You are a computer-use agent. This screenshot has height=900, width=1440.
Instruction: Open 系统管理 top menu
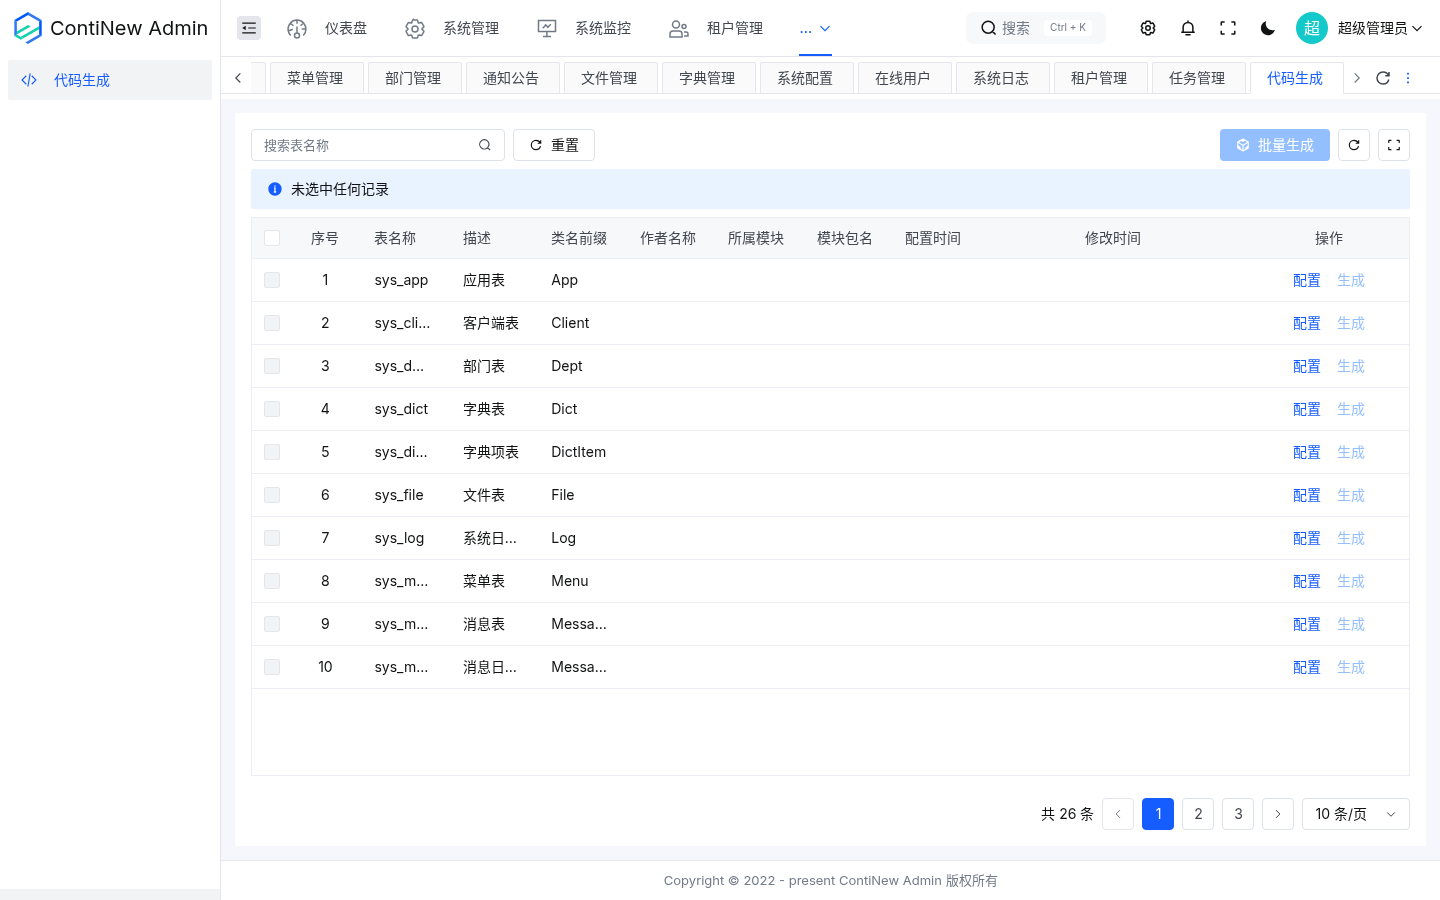click(452, 28)
